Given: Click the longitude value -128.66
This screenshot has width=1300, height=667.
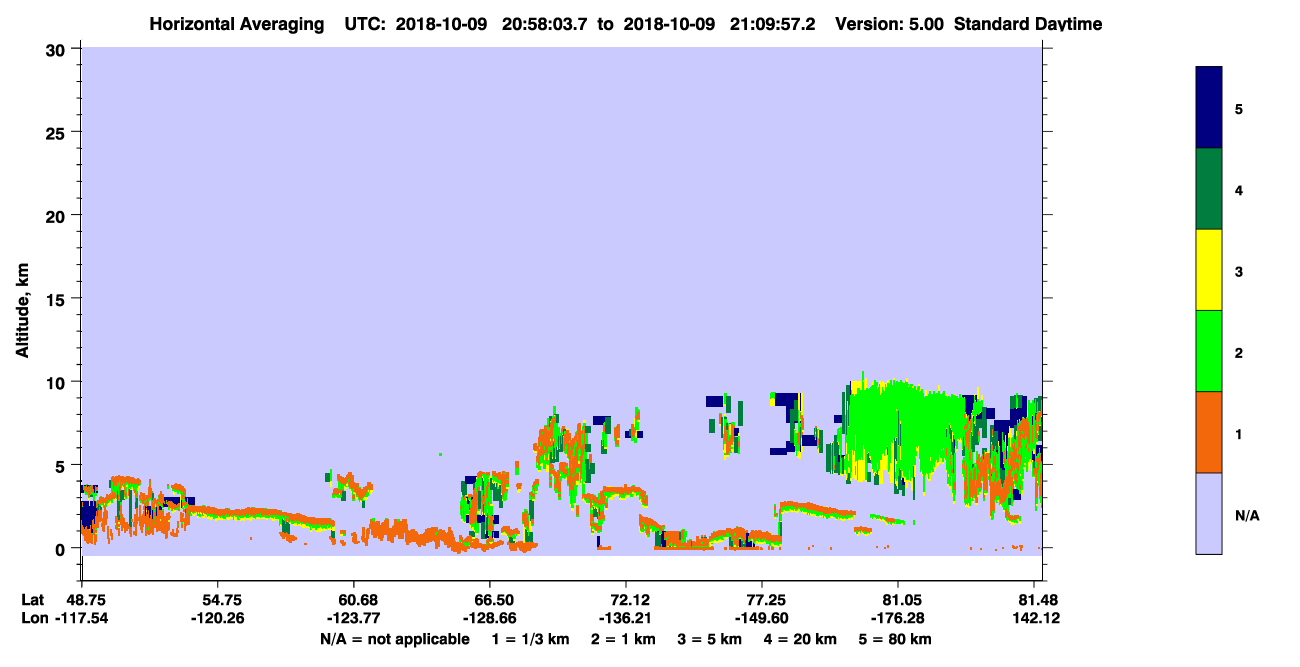Looking at the screenshot, I should pos(490,618).
